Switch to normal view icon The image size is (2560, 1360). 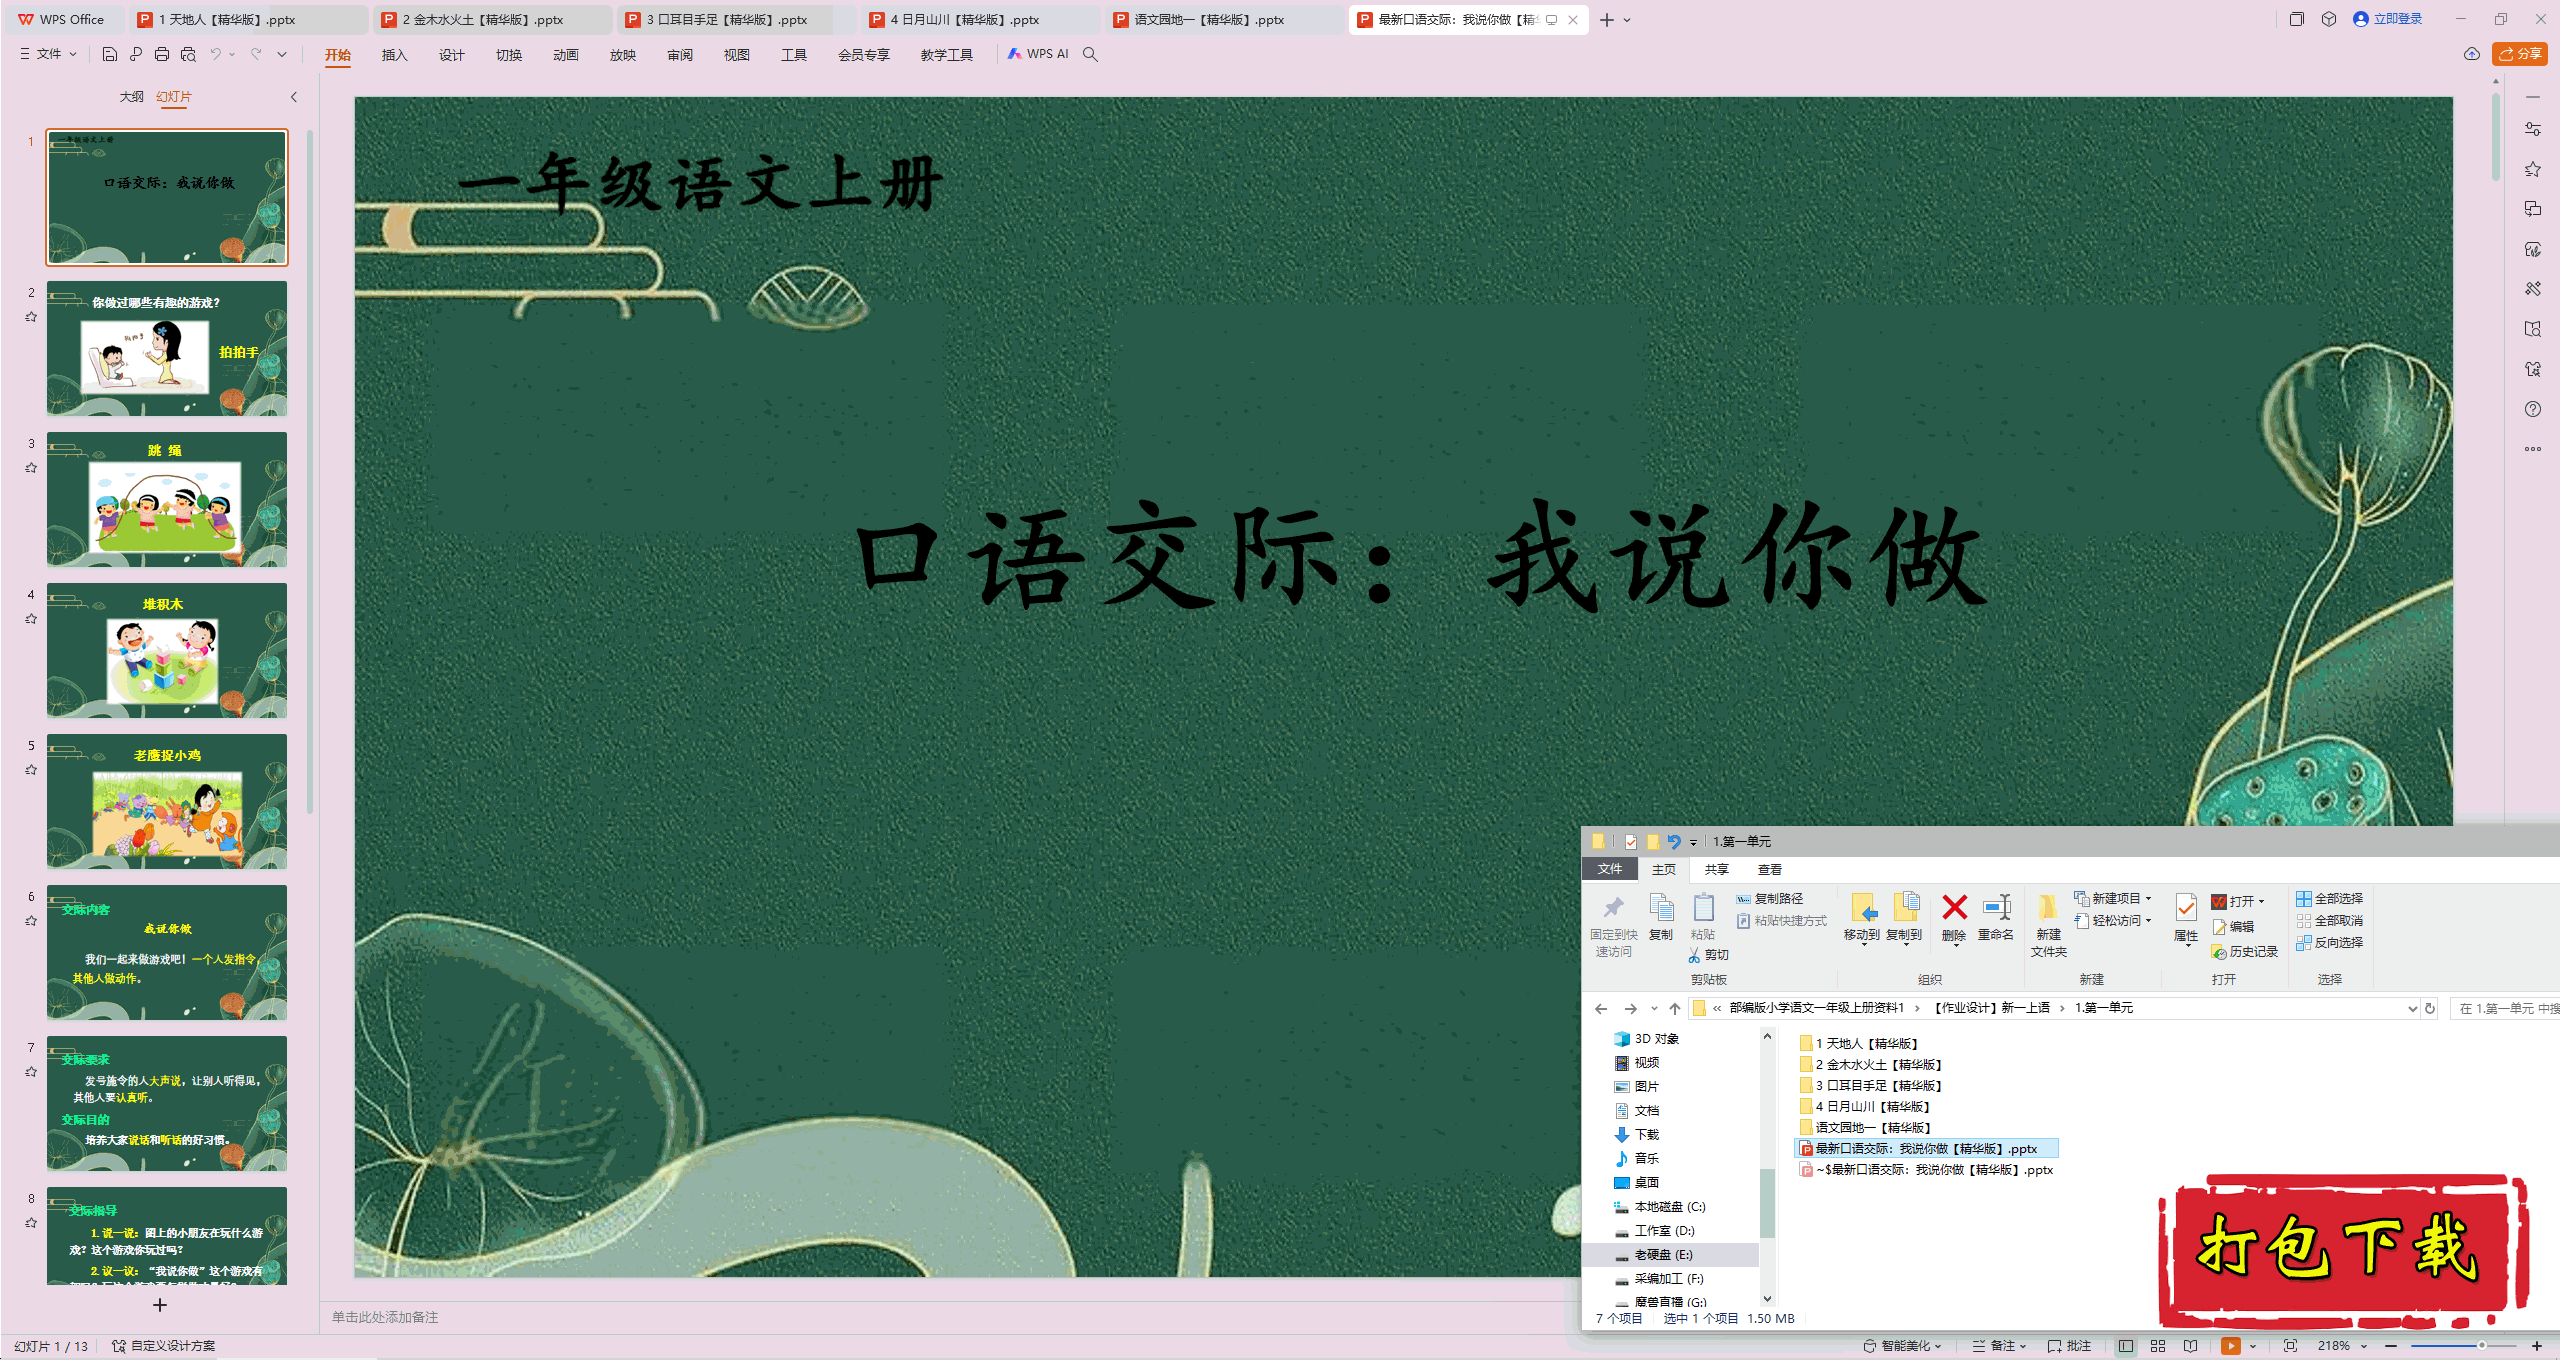[x=2126, y=1346]
